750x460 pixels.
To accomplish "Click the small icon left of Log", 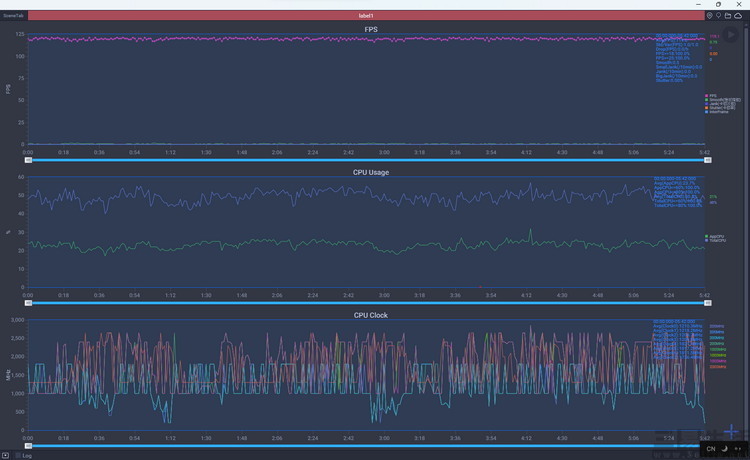I will (x=6, y=455).
